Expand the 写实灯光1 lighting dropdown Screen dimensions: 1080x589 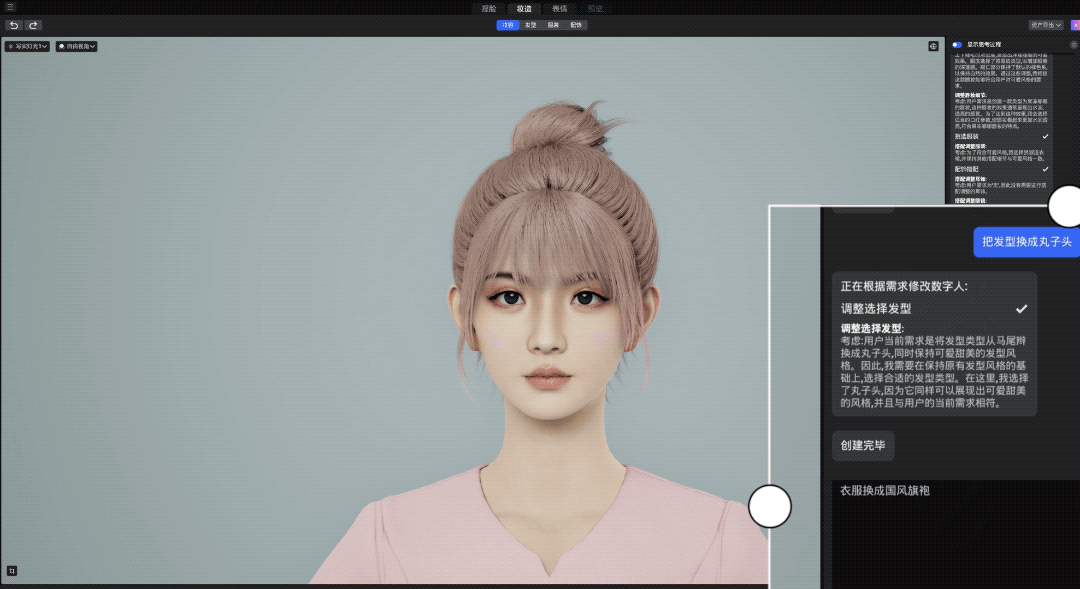click(x=43, y=45)
